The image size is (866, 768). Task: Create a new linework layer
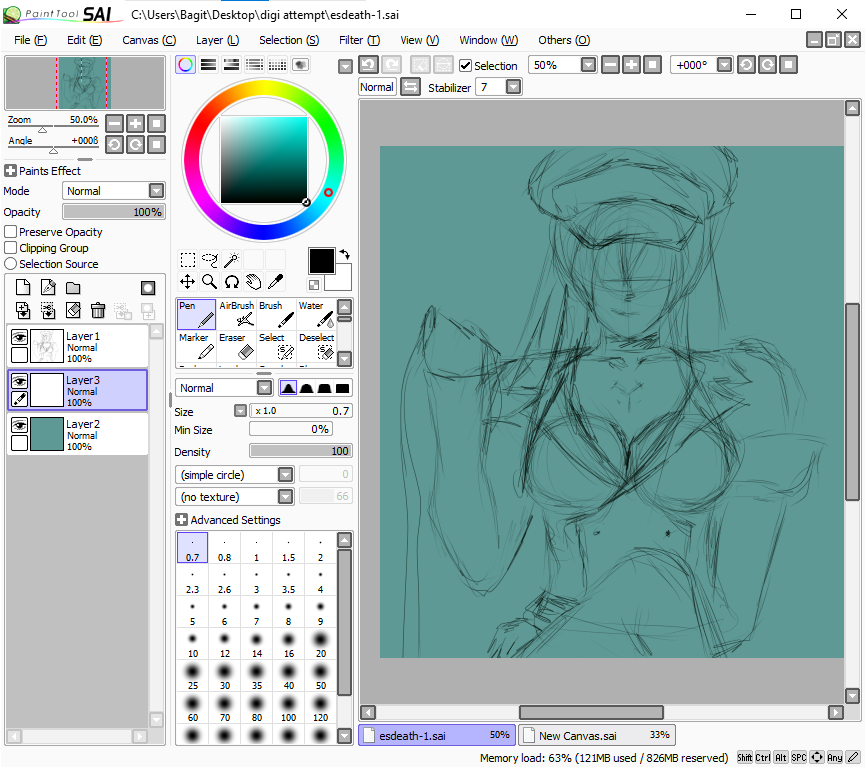click(x=48, y=288)
